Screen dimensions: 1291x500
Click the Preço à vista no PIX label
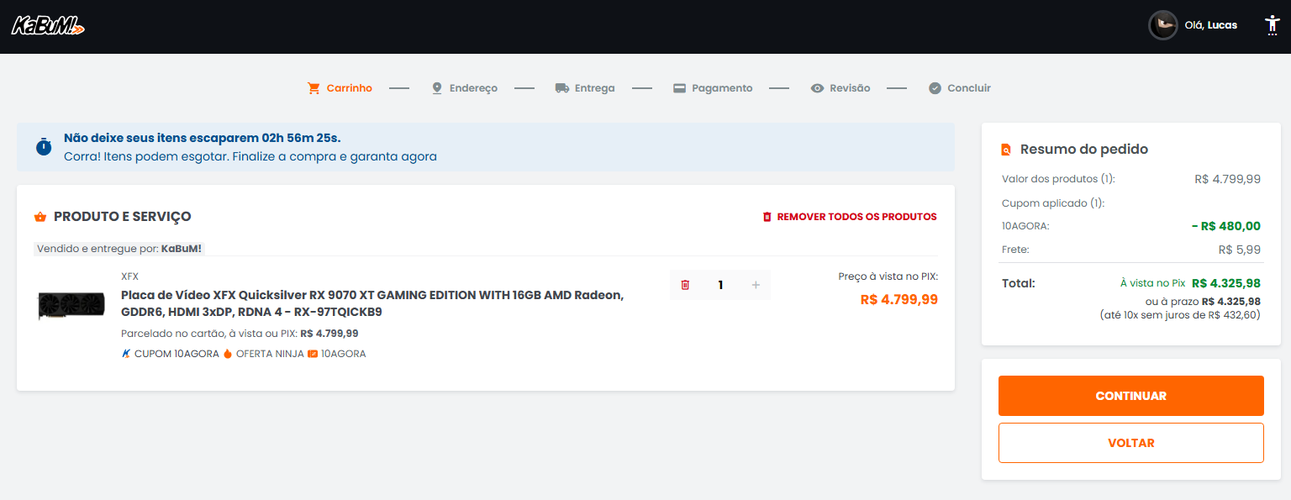click(x=888, y=276)
